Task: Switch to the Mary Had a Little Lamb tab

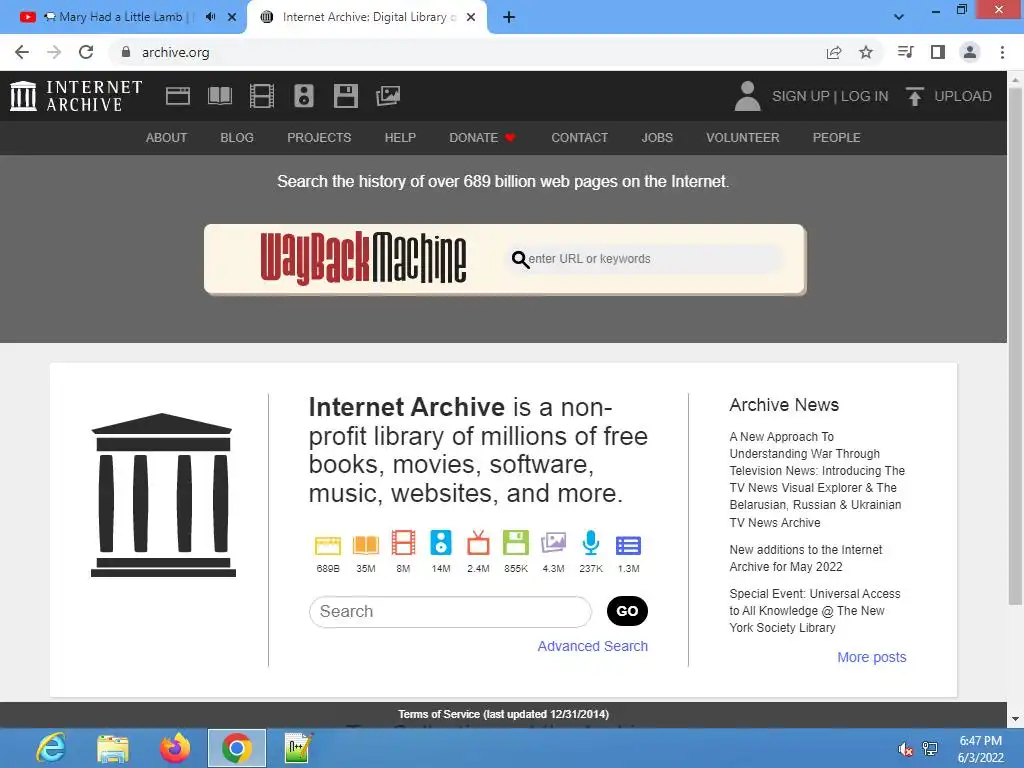Action: tap(121, 17)
